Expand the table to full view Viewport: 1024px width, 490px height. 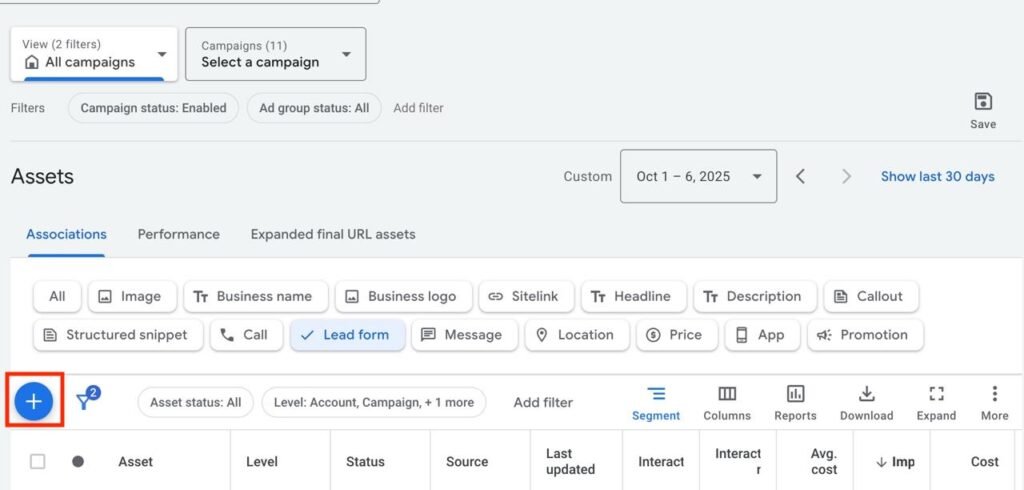click(x=936, y=402)
